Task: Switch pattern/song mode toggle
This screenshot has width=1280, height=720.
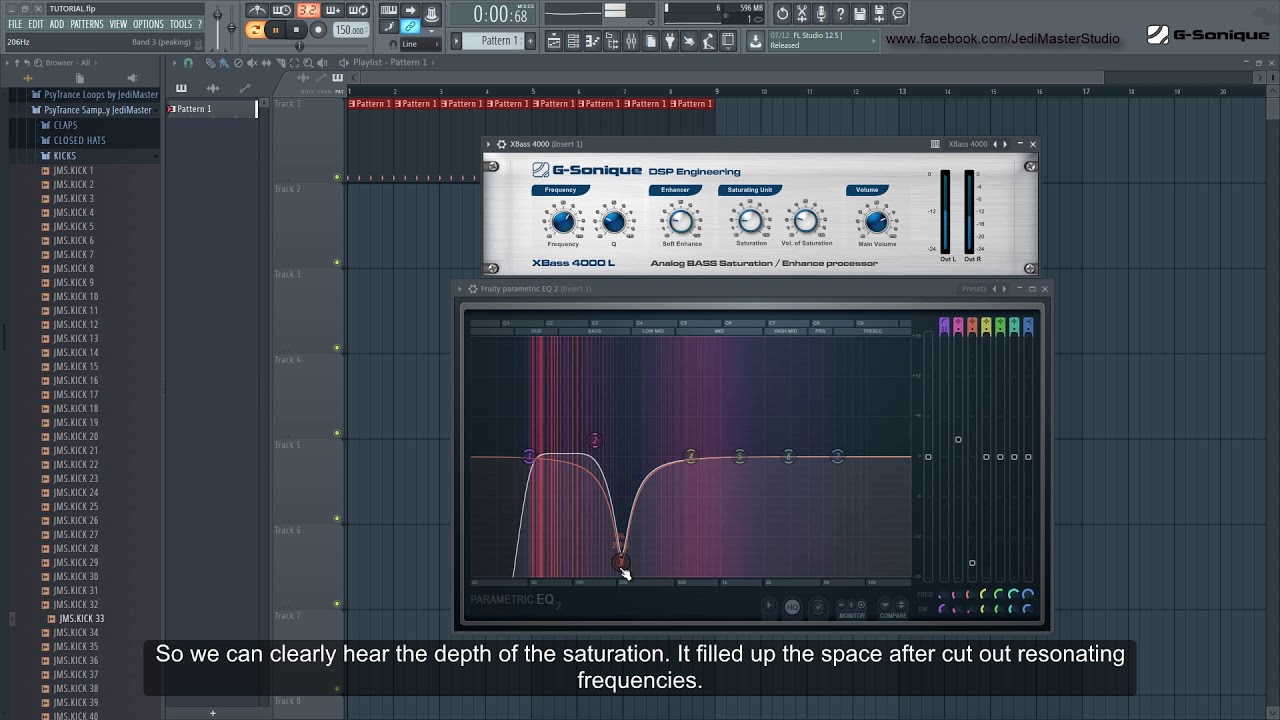Action: 255,30
